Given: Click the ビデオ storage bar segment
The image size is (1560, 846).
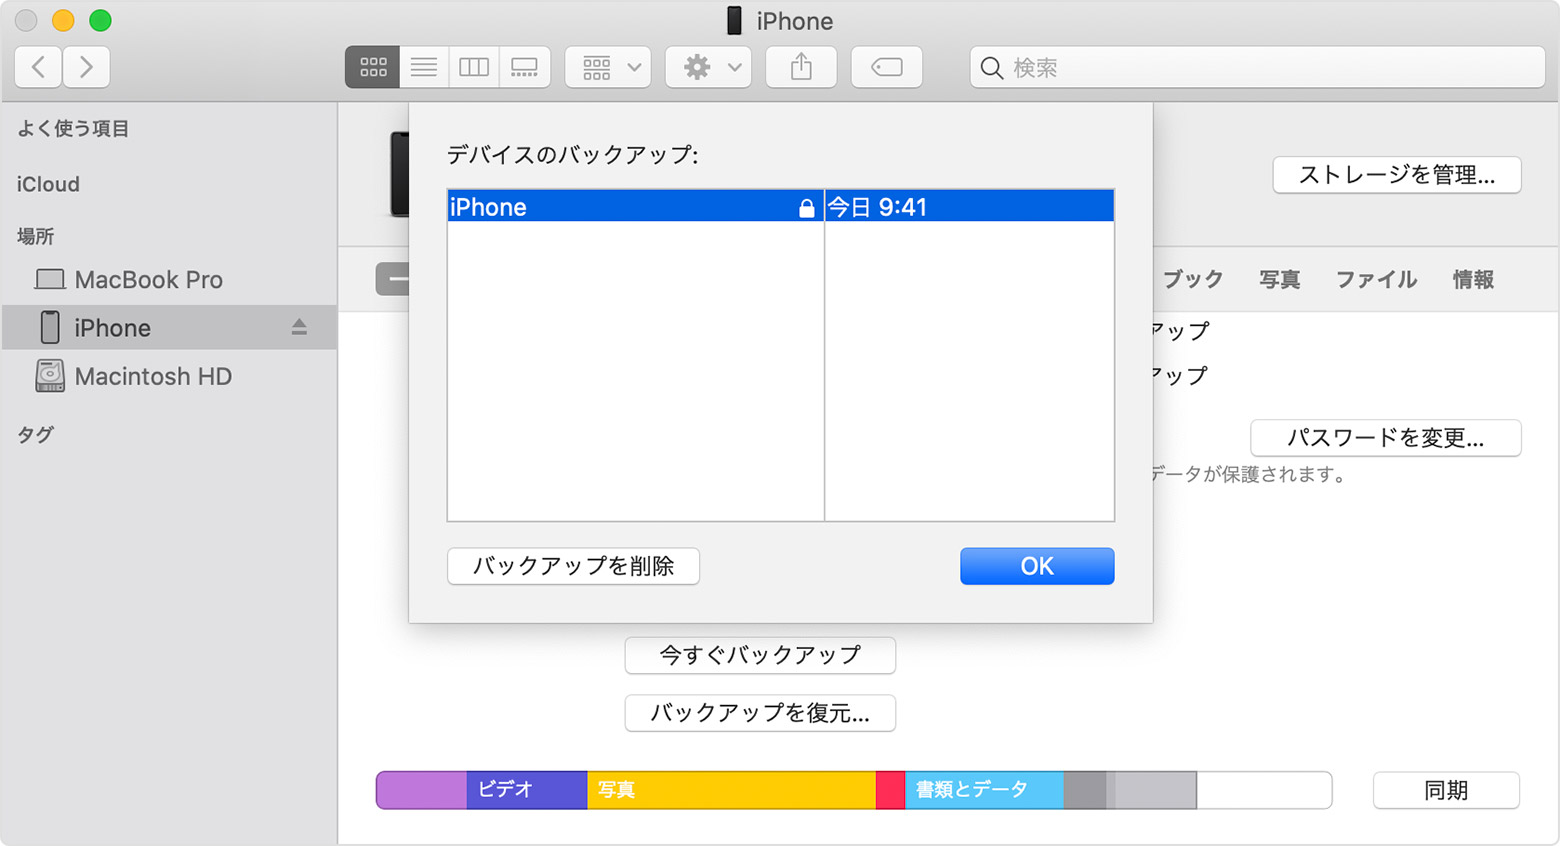Looking at the screenshot, I should pyautogui.click(x=527, y=789).
